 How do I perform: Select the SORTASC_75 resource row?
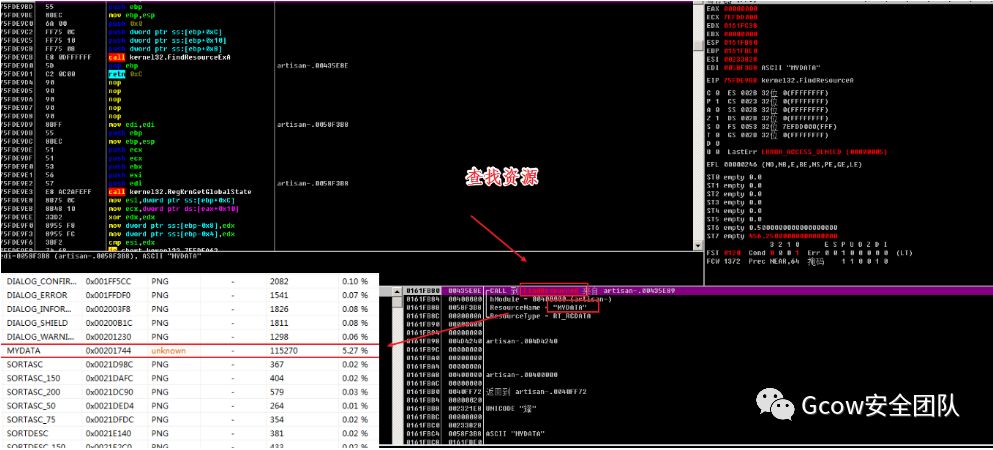[189, 420]
